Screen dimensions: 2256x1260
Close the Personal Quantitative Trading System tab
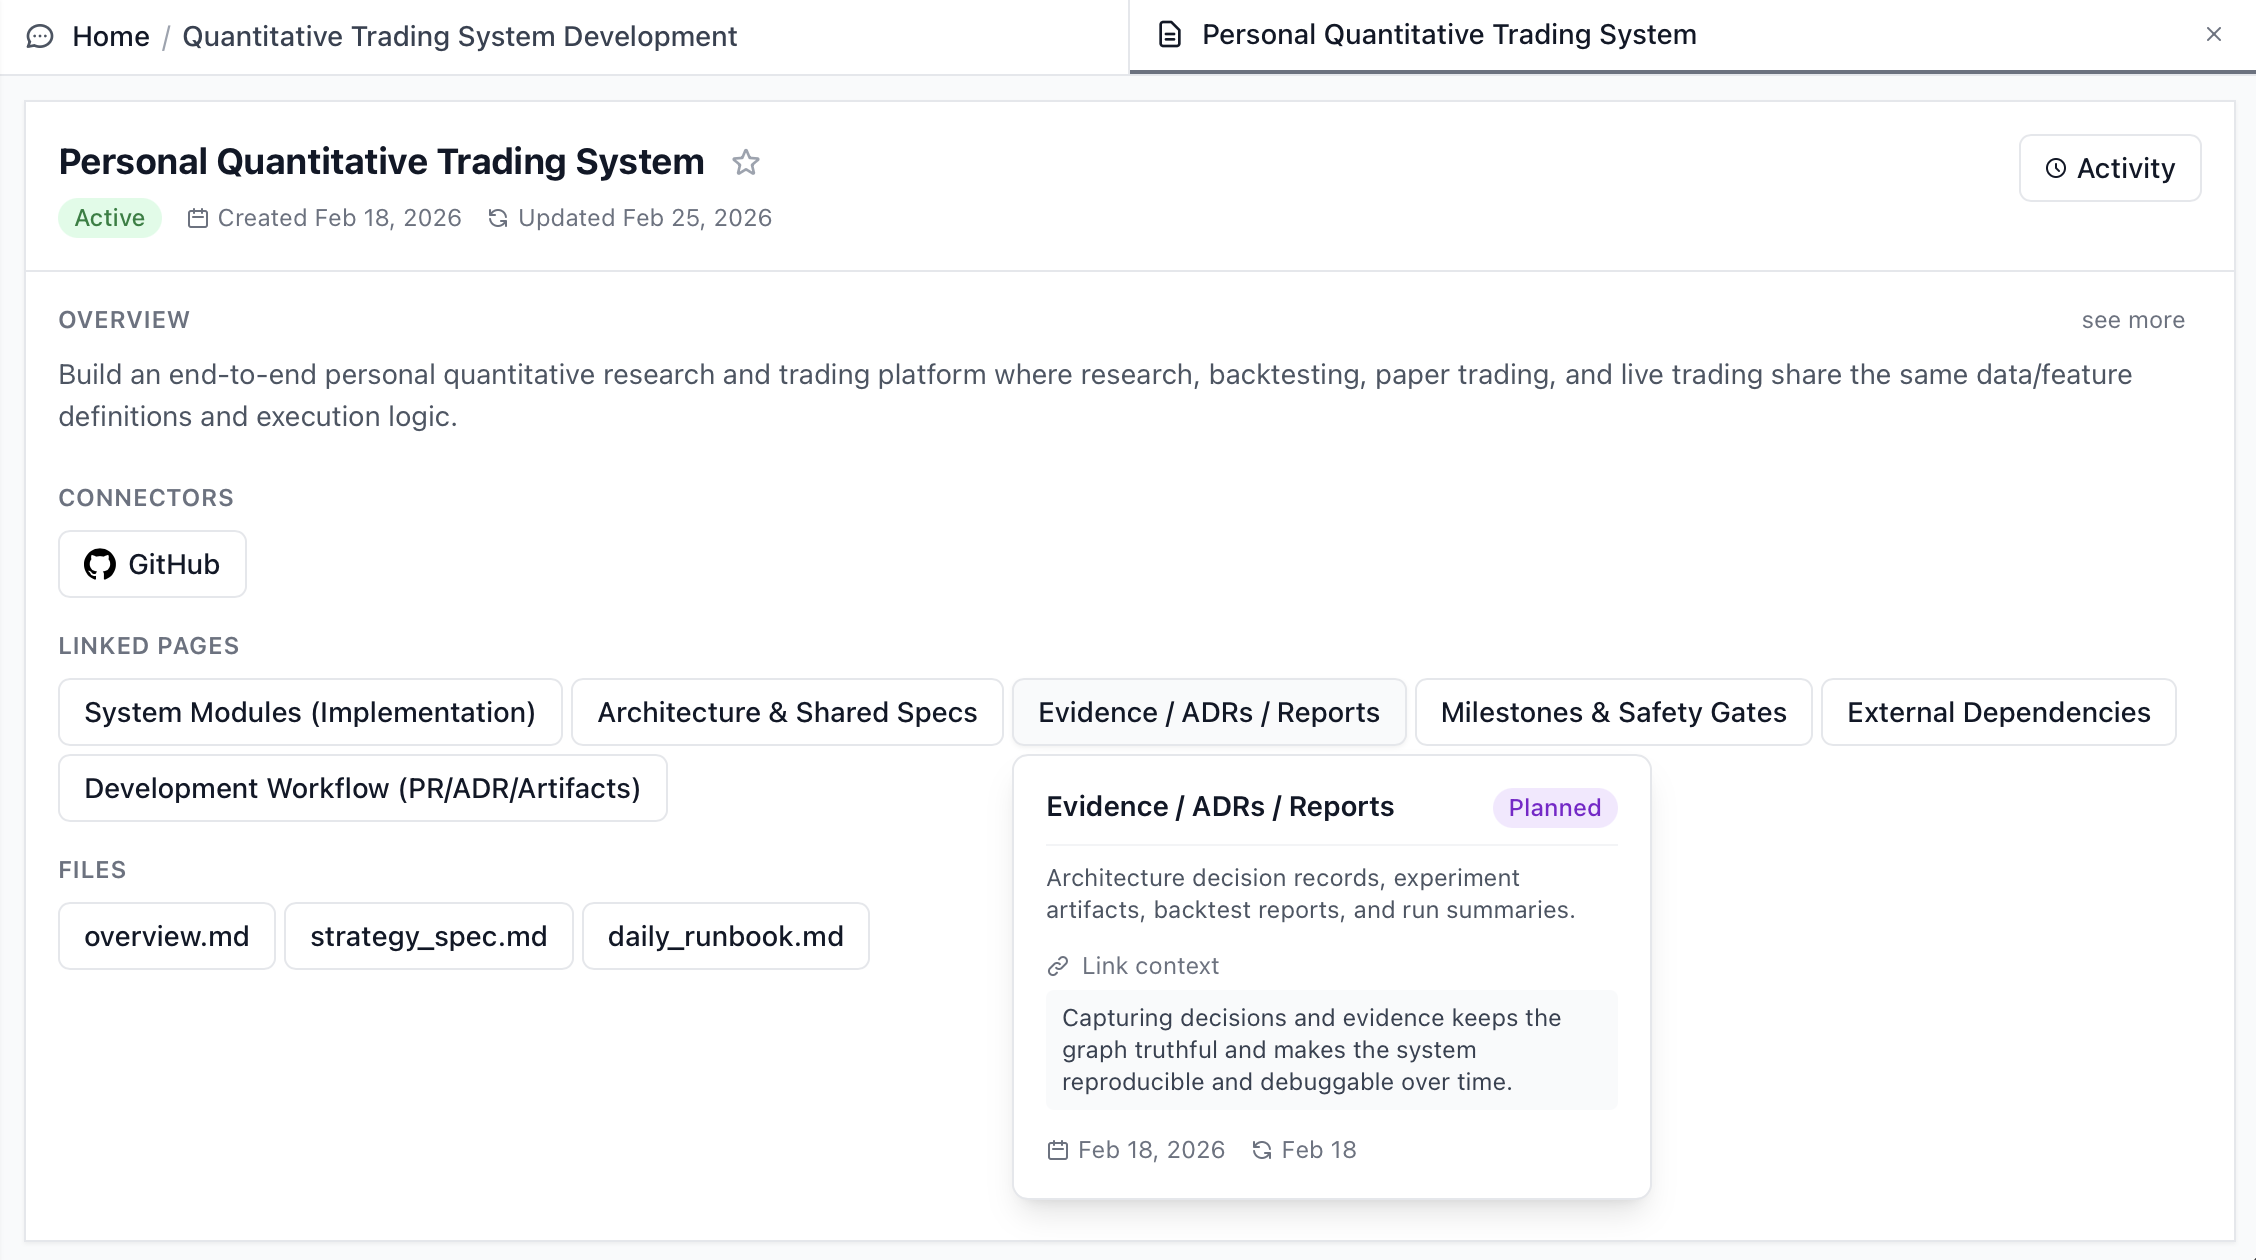point(2213,35)
